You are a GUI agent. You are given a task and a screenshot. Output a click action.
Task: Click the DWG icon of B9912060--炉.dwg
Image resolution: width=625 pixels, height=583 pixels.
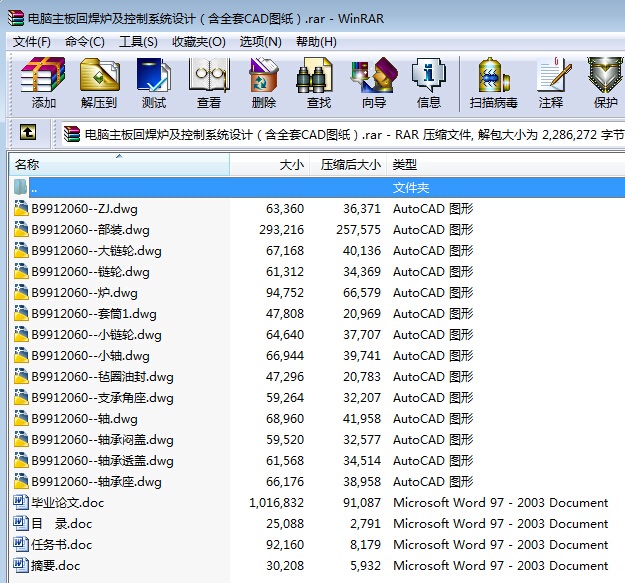tap(21, 292)
